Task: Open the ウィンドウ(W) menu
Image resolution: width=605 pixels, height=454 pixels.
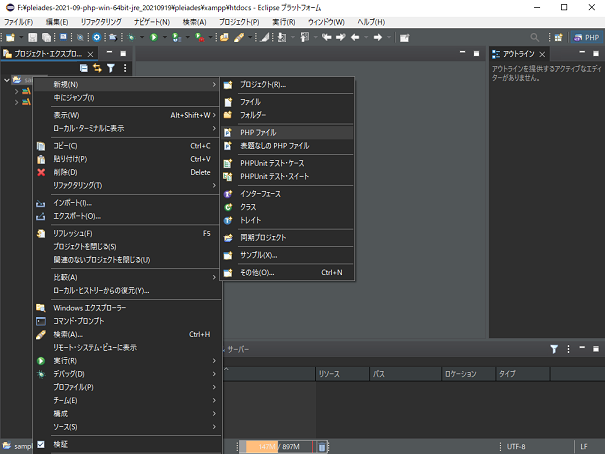Action: coord(326,22)
